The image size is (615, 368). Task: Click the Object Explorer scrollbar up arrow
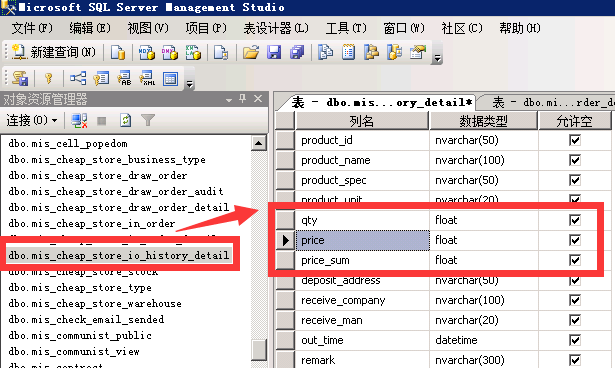(258, 143)
